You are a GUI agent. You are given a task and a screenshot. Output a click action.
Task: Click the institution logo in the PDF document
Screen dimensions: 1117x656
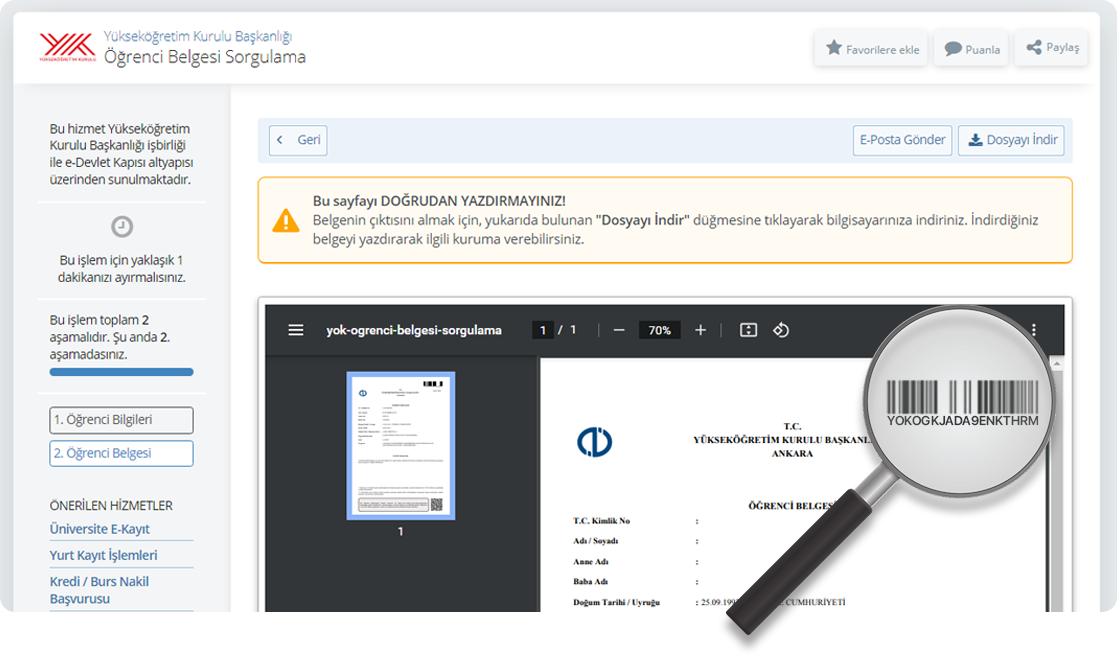point(595,442)
